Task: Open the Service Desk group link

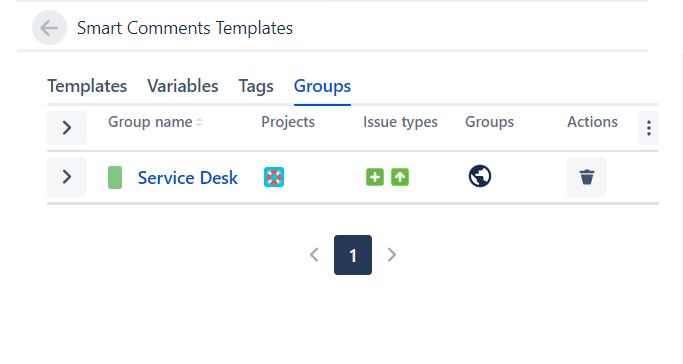Action: [188, 178]
